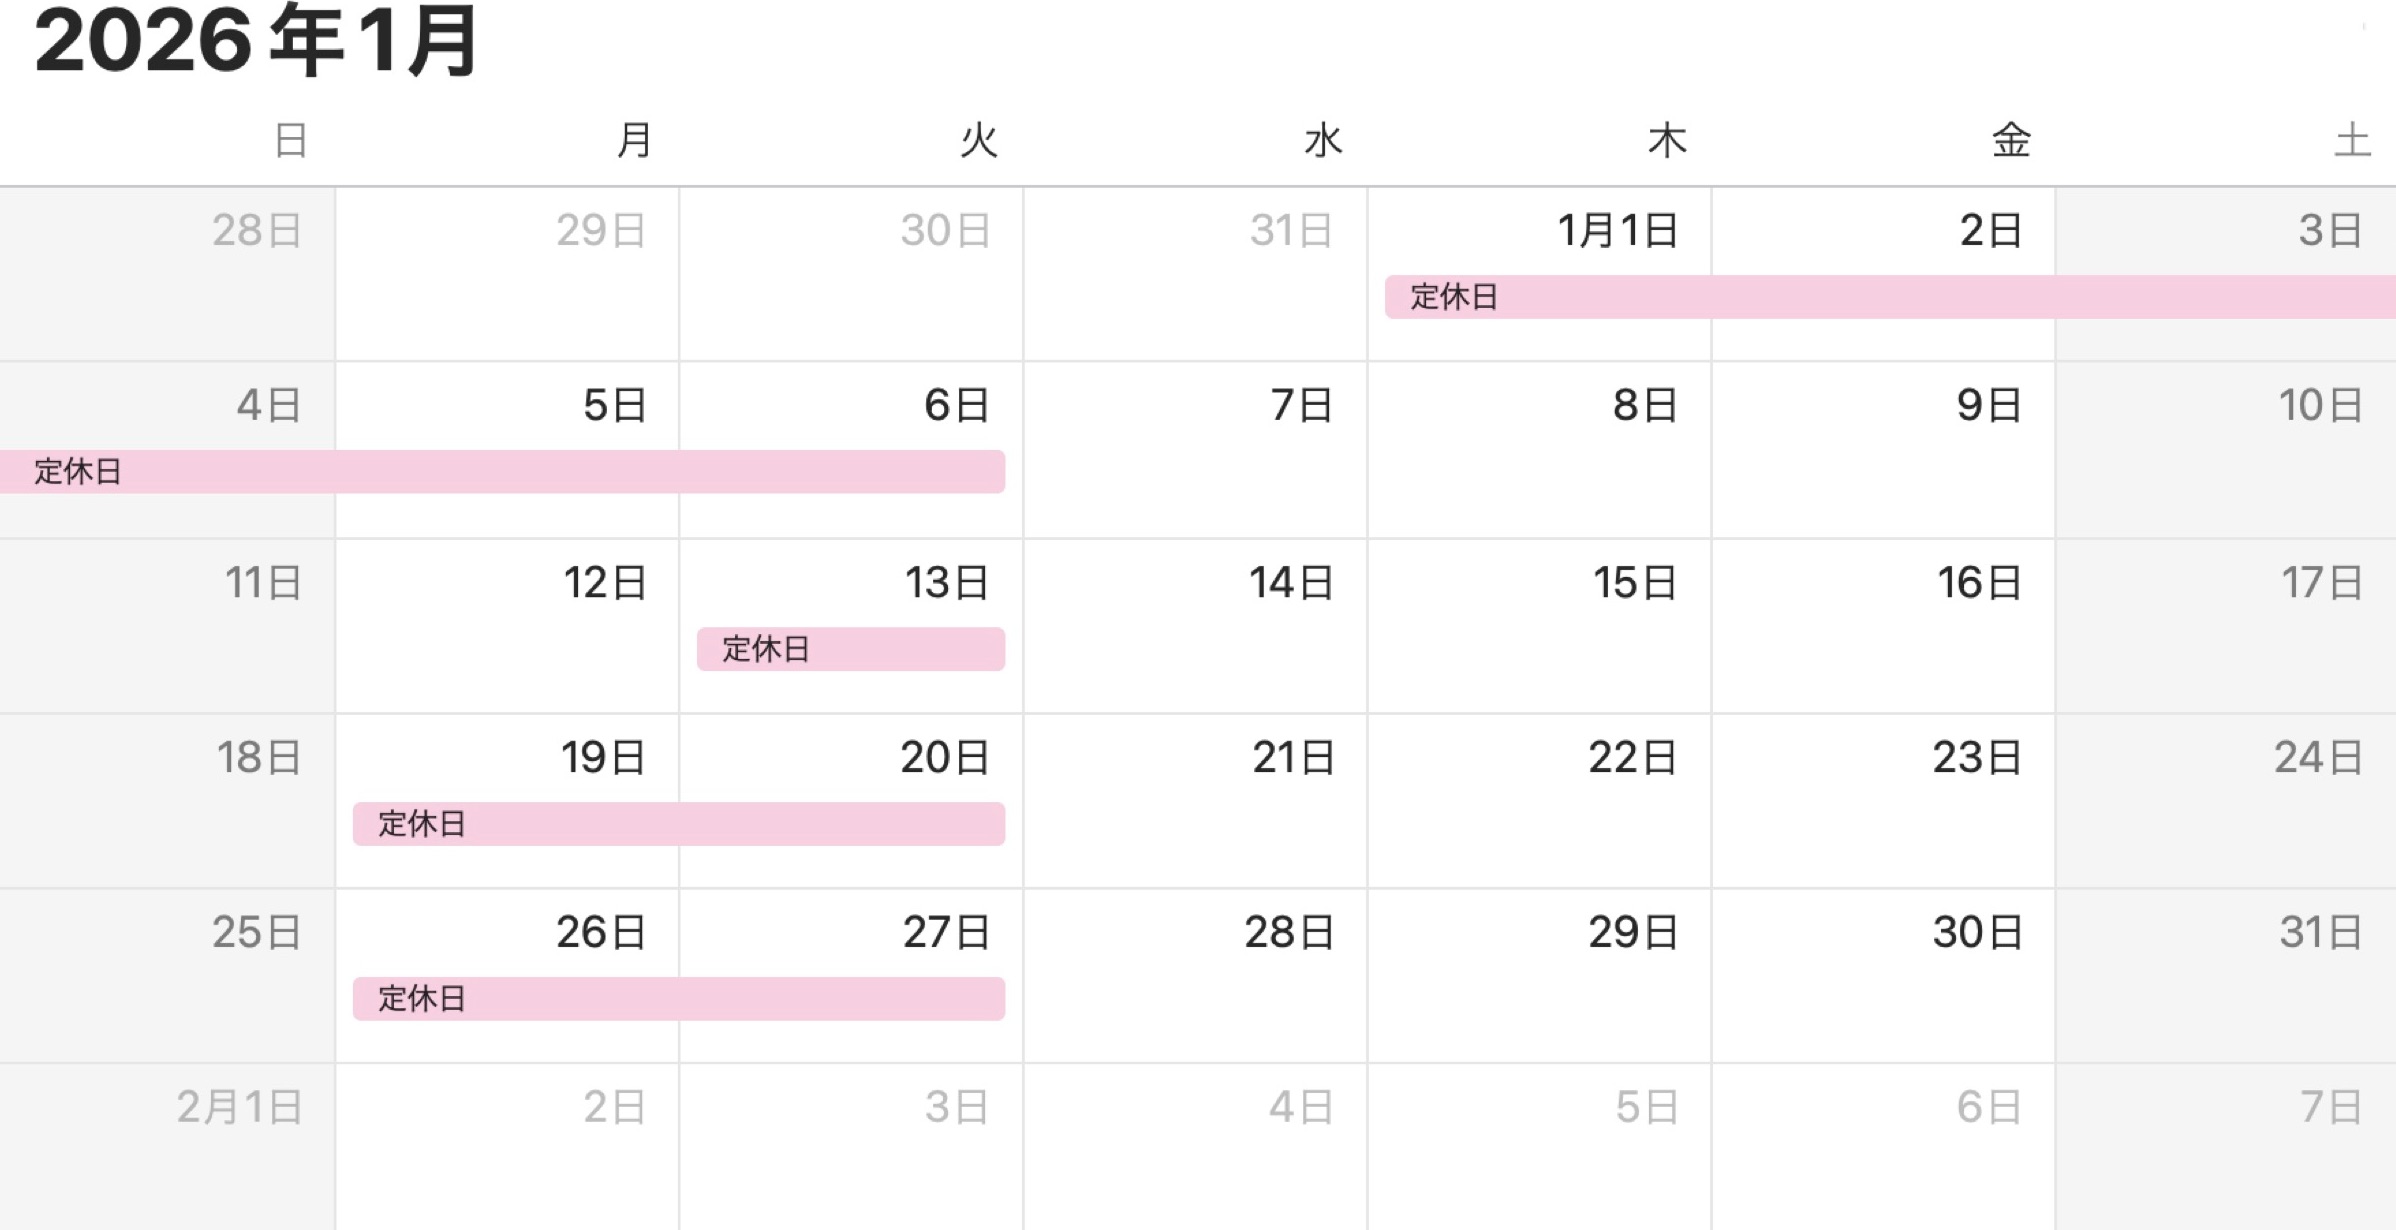2396x1230 pixels.
Task: Click the 水 weekday header
Action: pos(1322,141)
